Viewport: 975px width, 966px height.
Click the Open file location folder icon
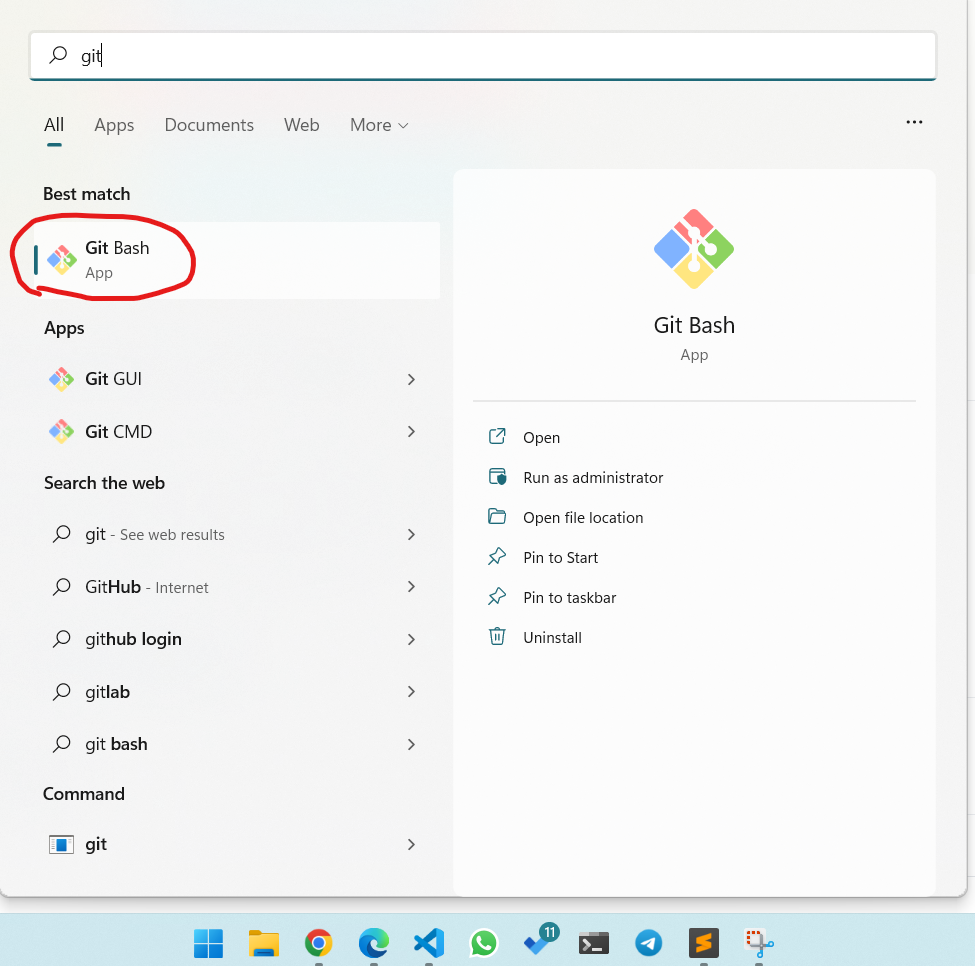[497, 517]
